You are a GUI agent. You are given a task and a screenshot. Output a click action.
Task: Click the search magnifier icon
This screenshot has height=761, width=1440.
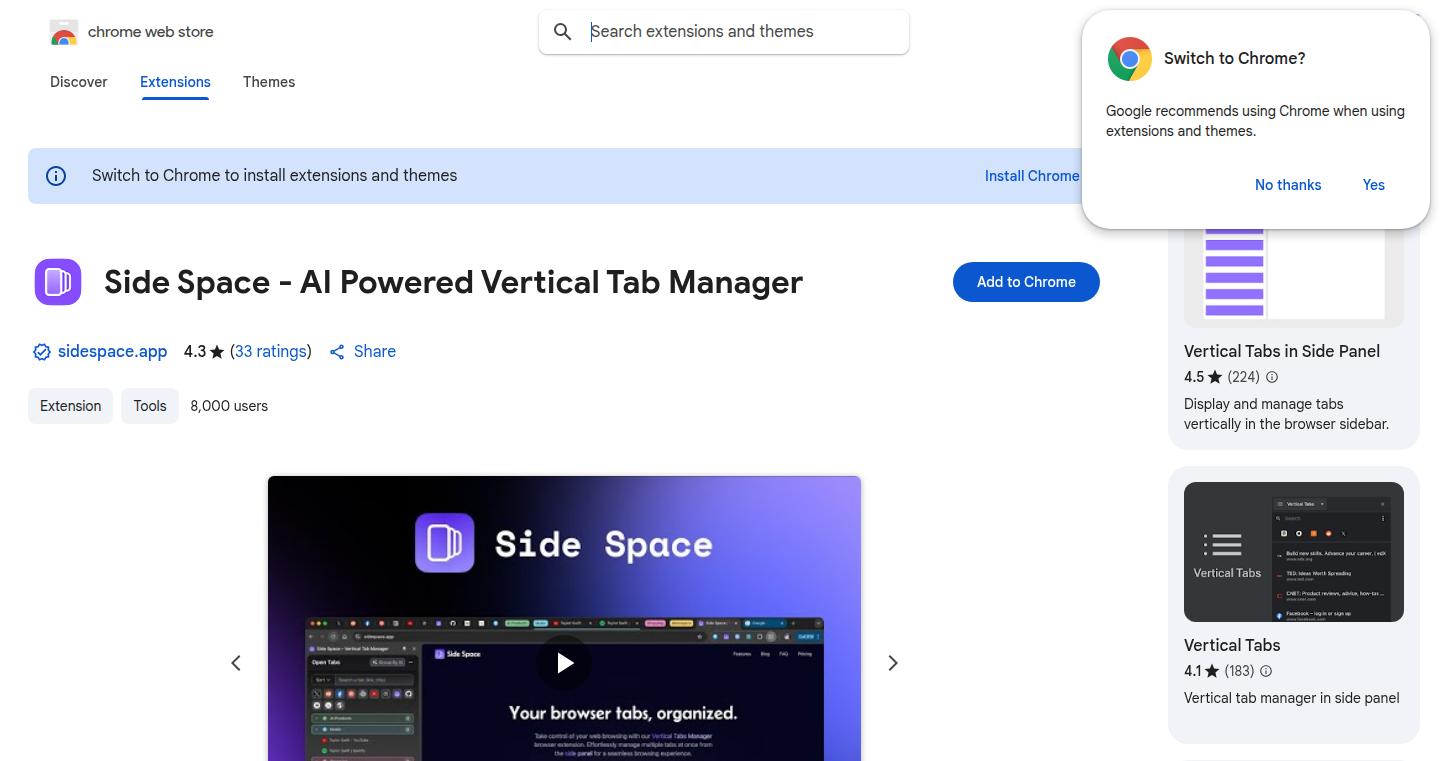tap(563, 32)
